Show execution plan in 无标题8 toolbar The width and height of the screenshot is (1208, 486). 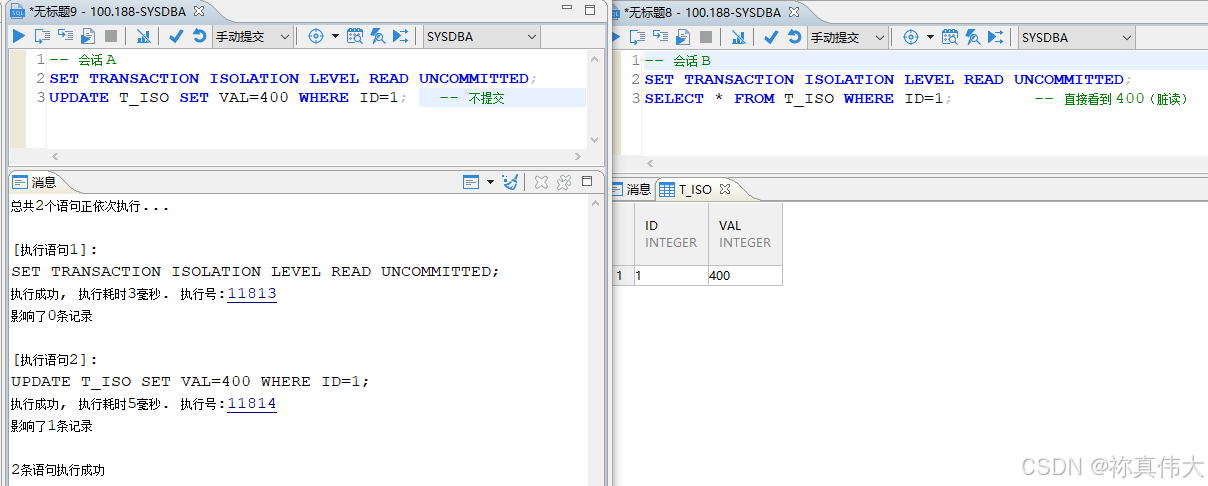click(x=738, y=37)
